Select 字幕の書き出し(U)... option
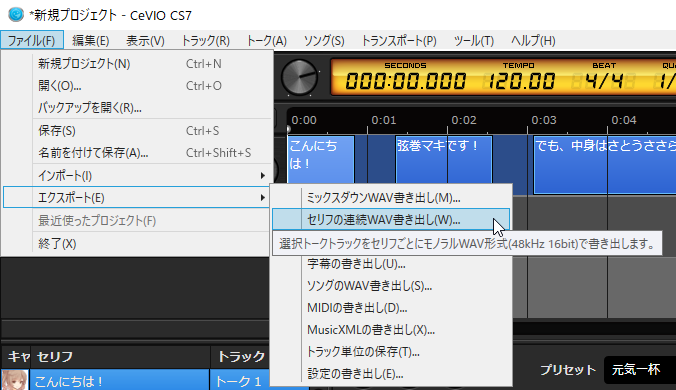This screenshot has height=390, width=676. click(391, 264)
